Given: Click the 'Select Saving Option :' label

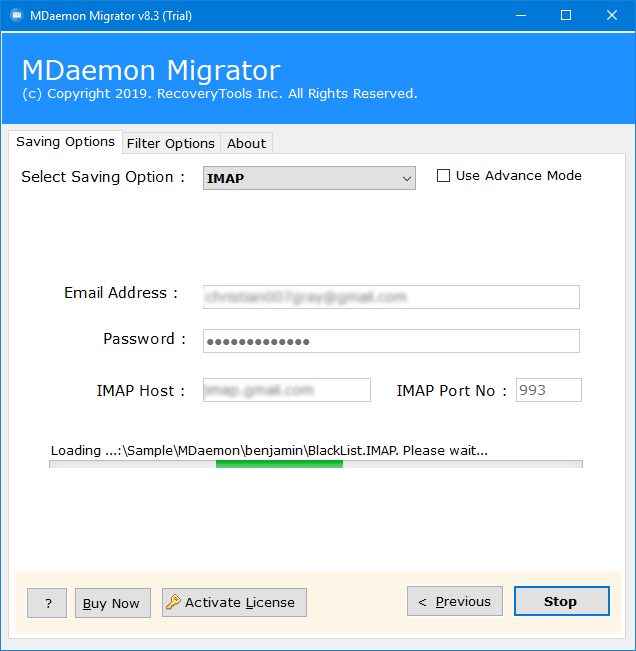Looking at the screenshot, I should pyautogui.click(x=103, y=177).
